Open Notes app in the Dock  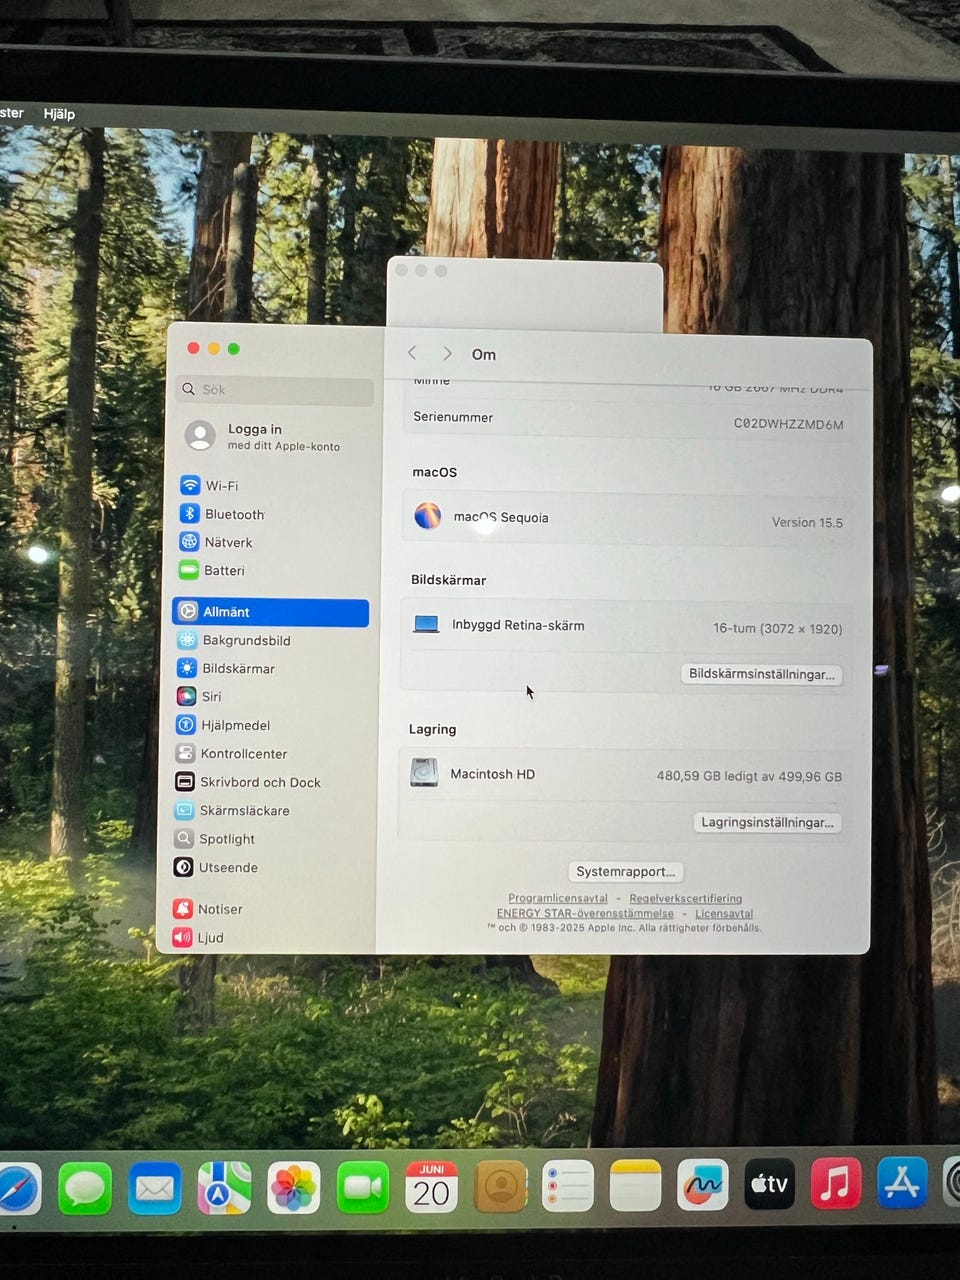[636, 1186]
